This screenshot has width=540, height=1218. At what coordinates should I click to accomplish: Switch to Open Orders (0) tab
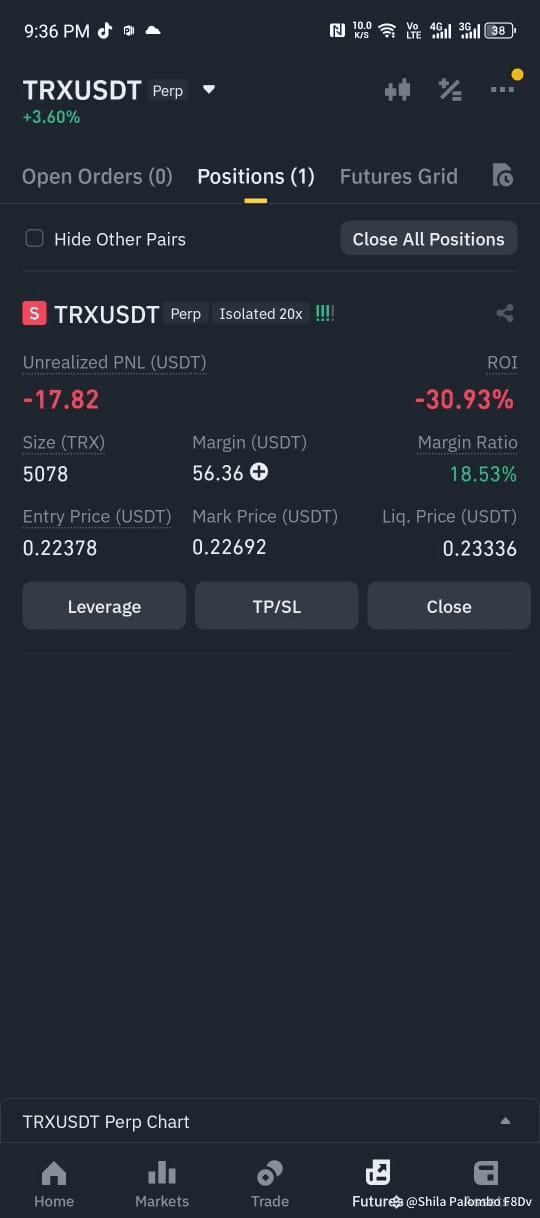coord(97,176)
